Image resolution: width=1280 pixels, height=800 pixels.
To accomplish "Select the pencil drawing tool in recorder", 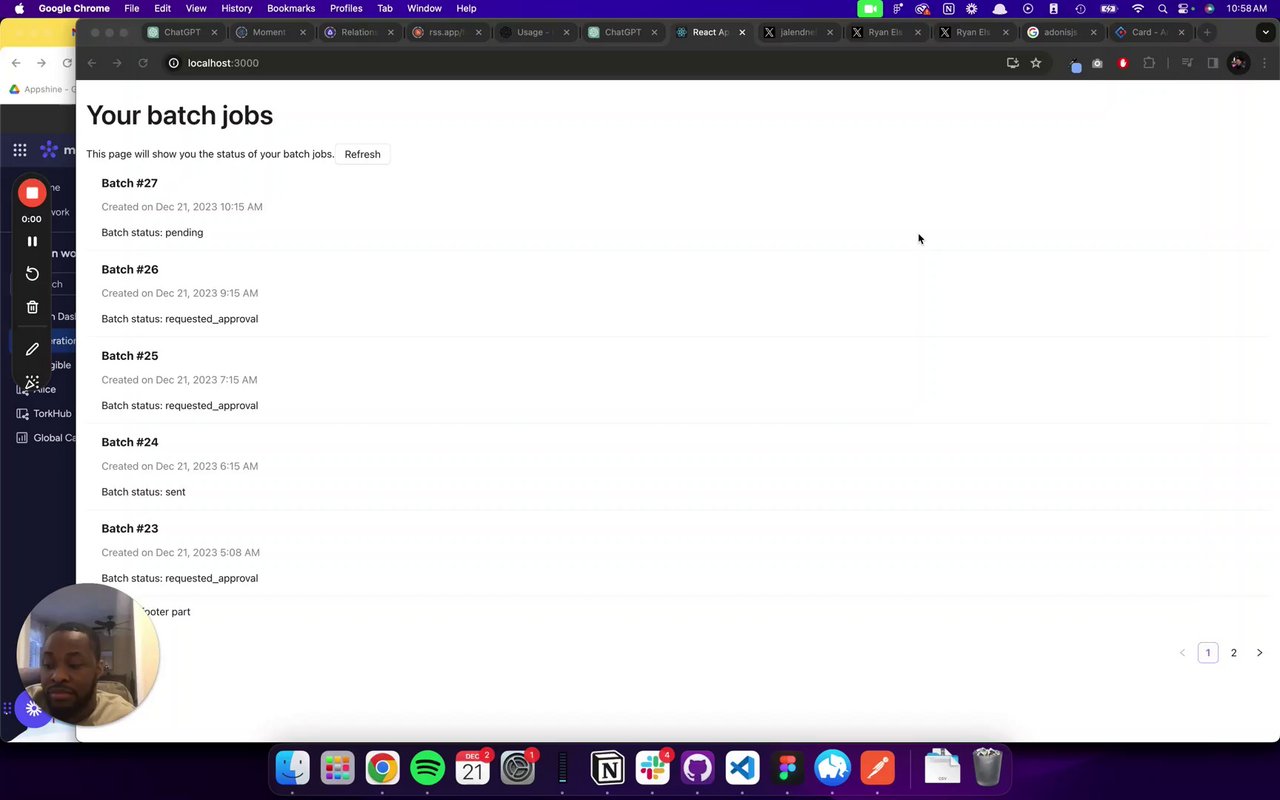I will [32, 349].
